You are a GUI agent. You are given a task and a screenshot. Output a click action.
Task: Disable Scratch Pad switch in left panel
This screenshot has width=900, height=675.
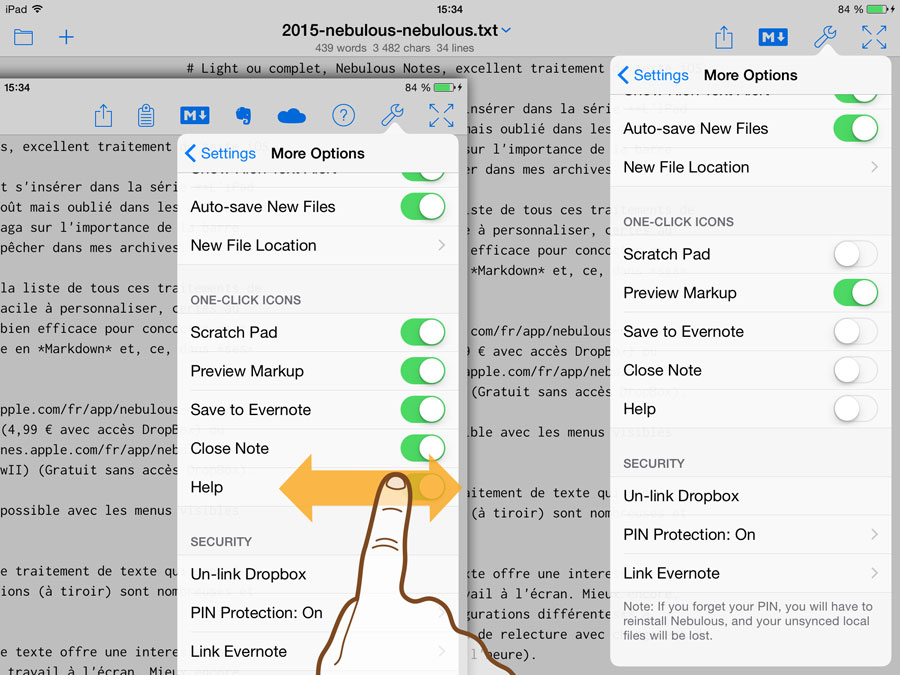pyautogui.click(x=423, y=332)
